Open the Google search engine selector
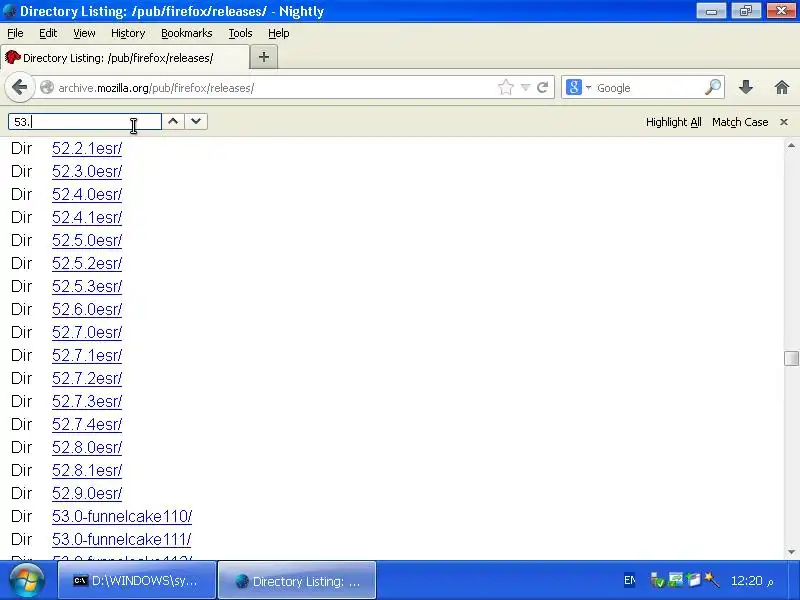 click(x=578, y=88)
